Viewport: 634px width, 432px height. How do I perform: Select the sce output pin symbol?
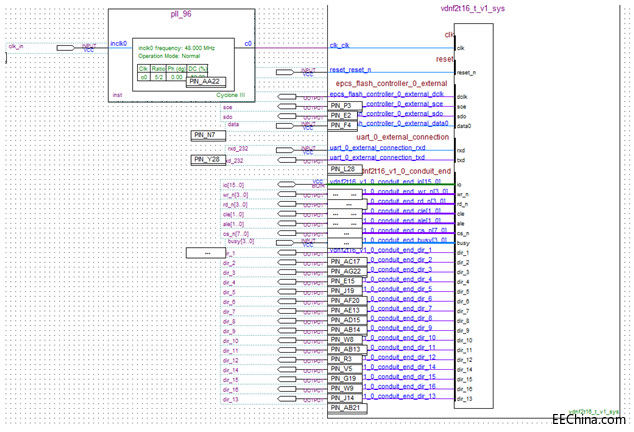pyautogui.click(x=287, y=107)
